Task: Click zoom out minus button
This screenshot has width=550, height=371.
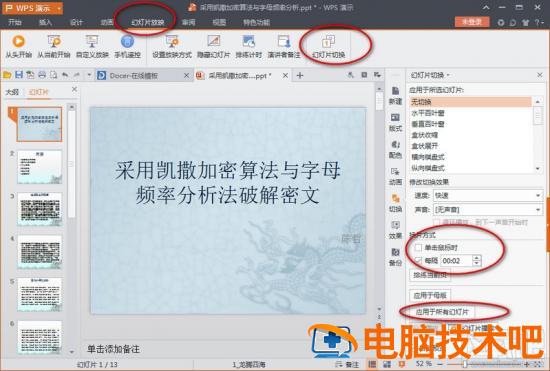Action: pos(440,364)
